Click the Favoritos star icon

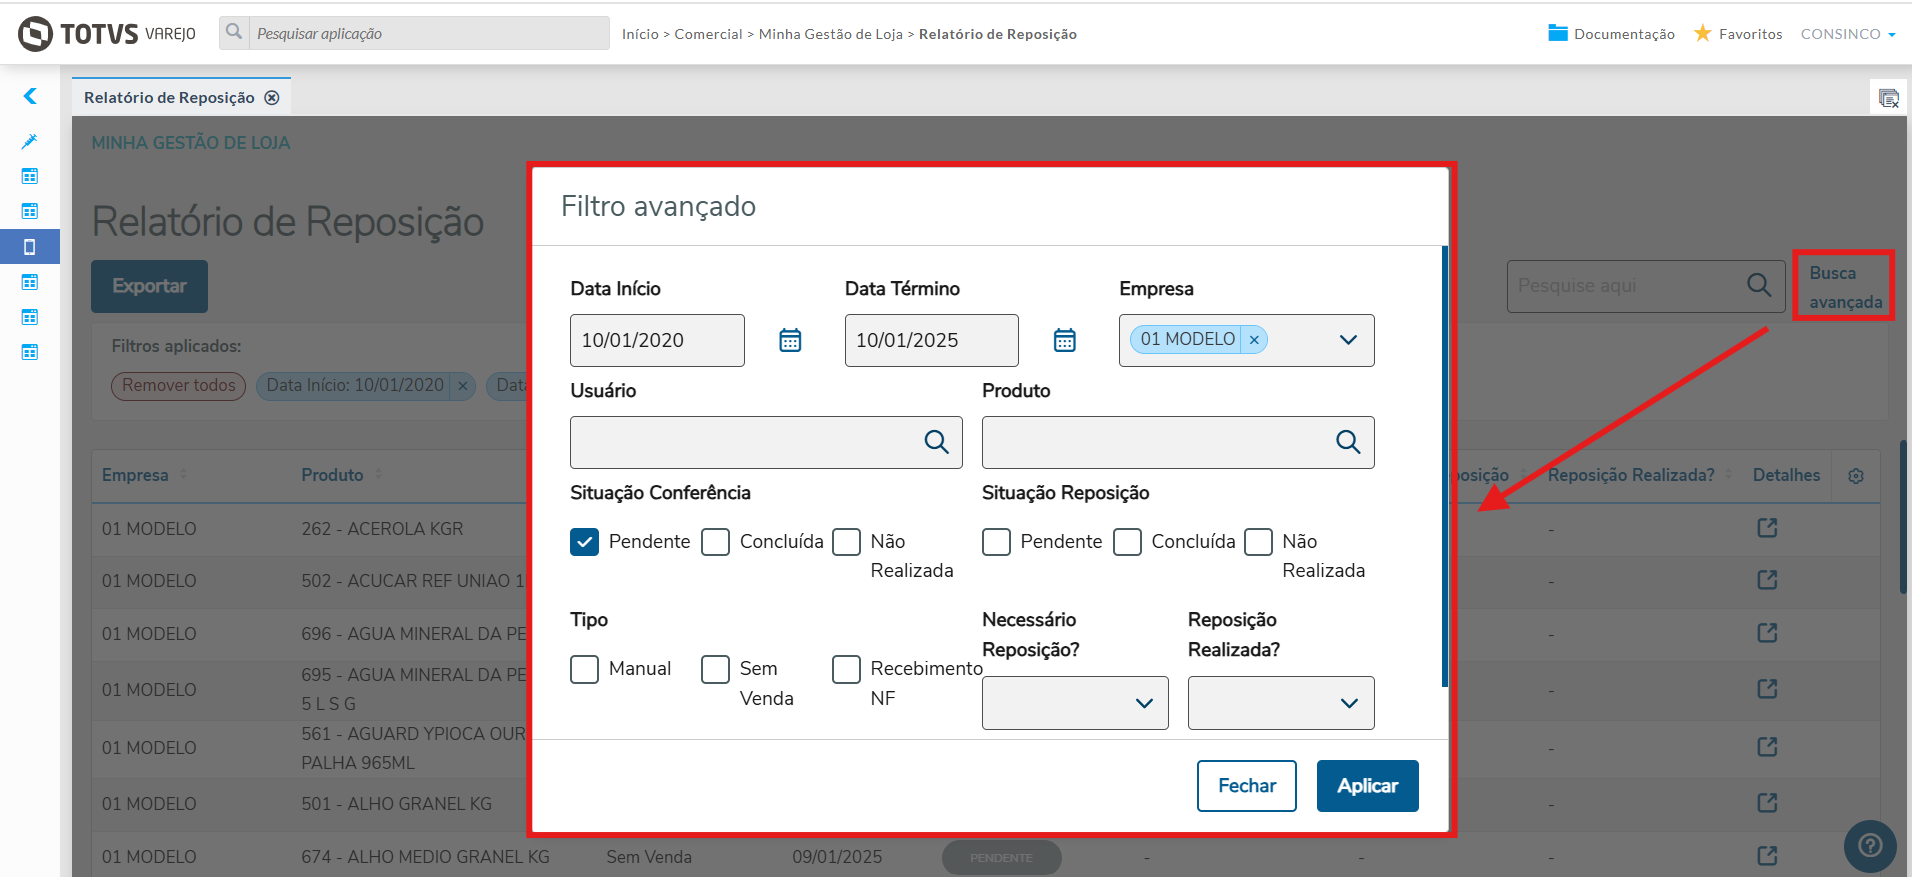pyautogui.click(x=1702, y=34)
